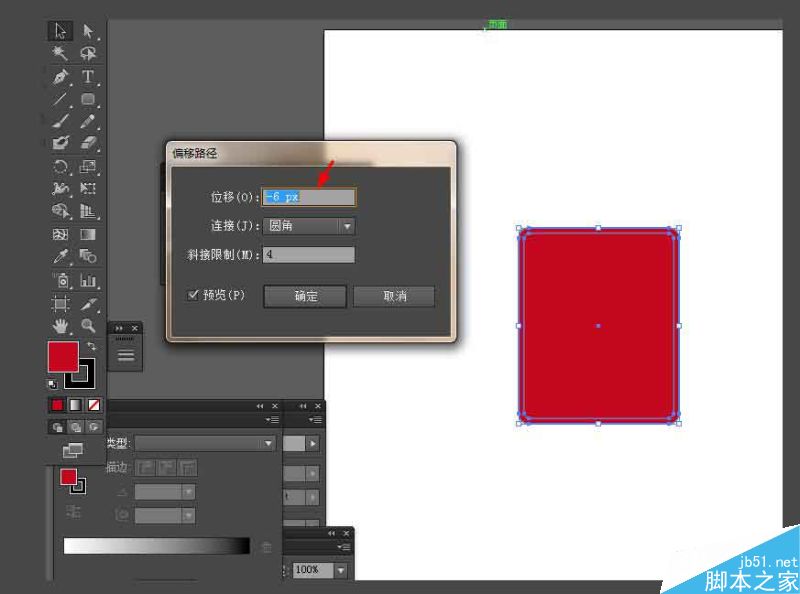Click the black-to-white gradient slider bar
The width and height of the screenshot is (800, 594).
157,546
